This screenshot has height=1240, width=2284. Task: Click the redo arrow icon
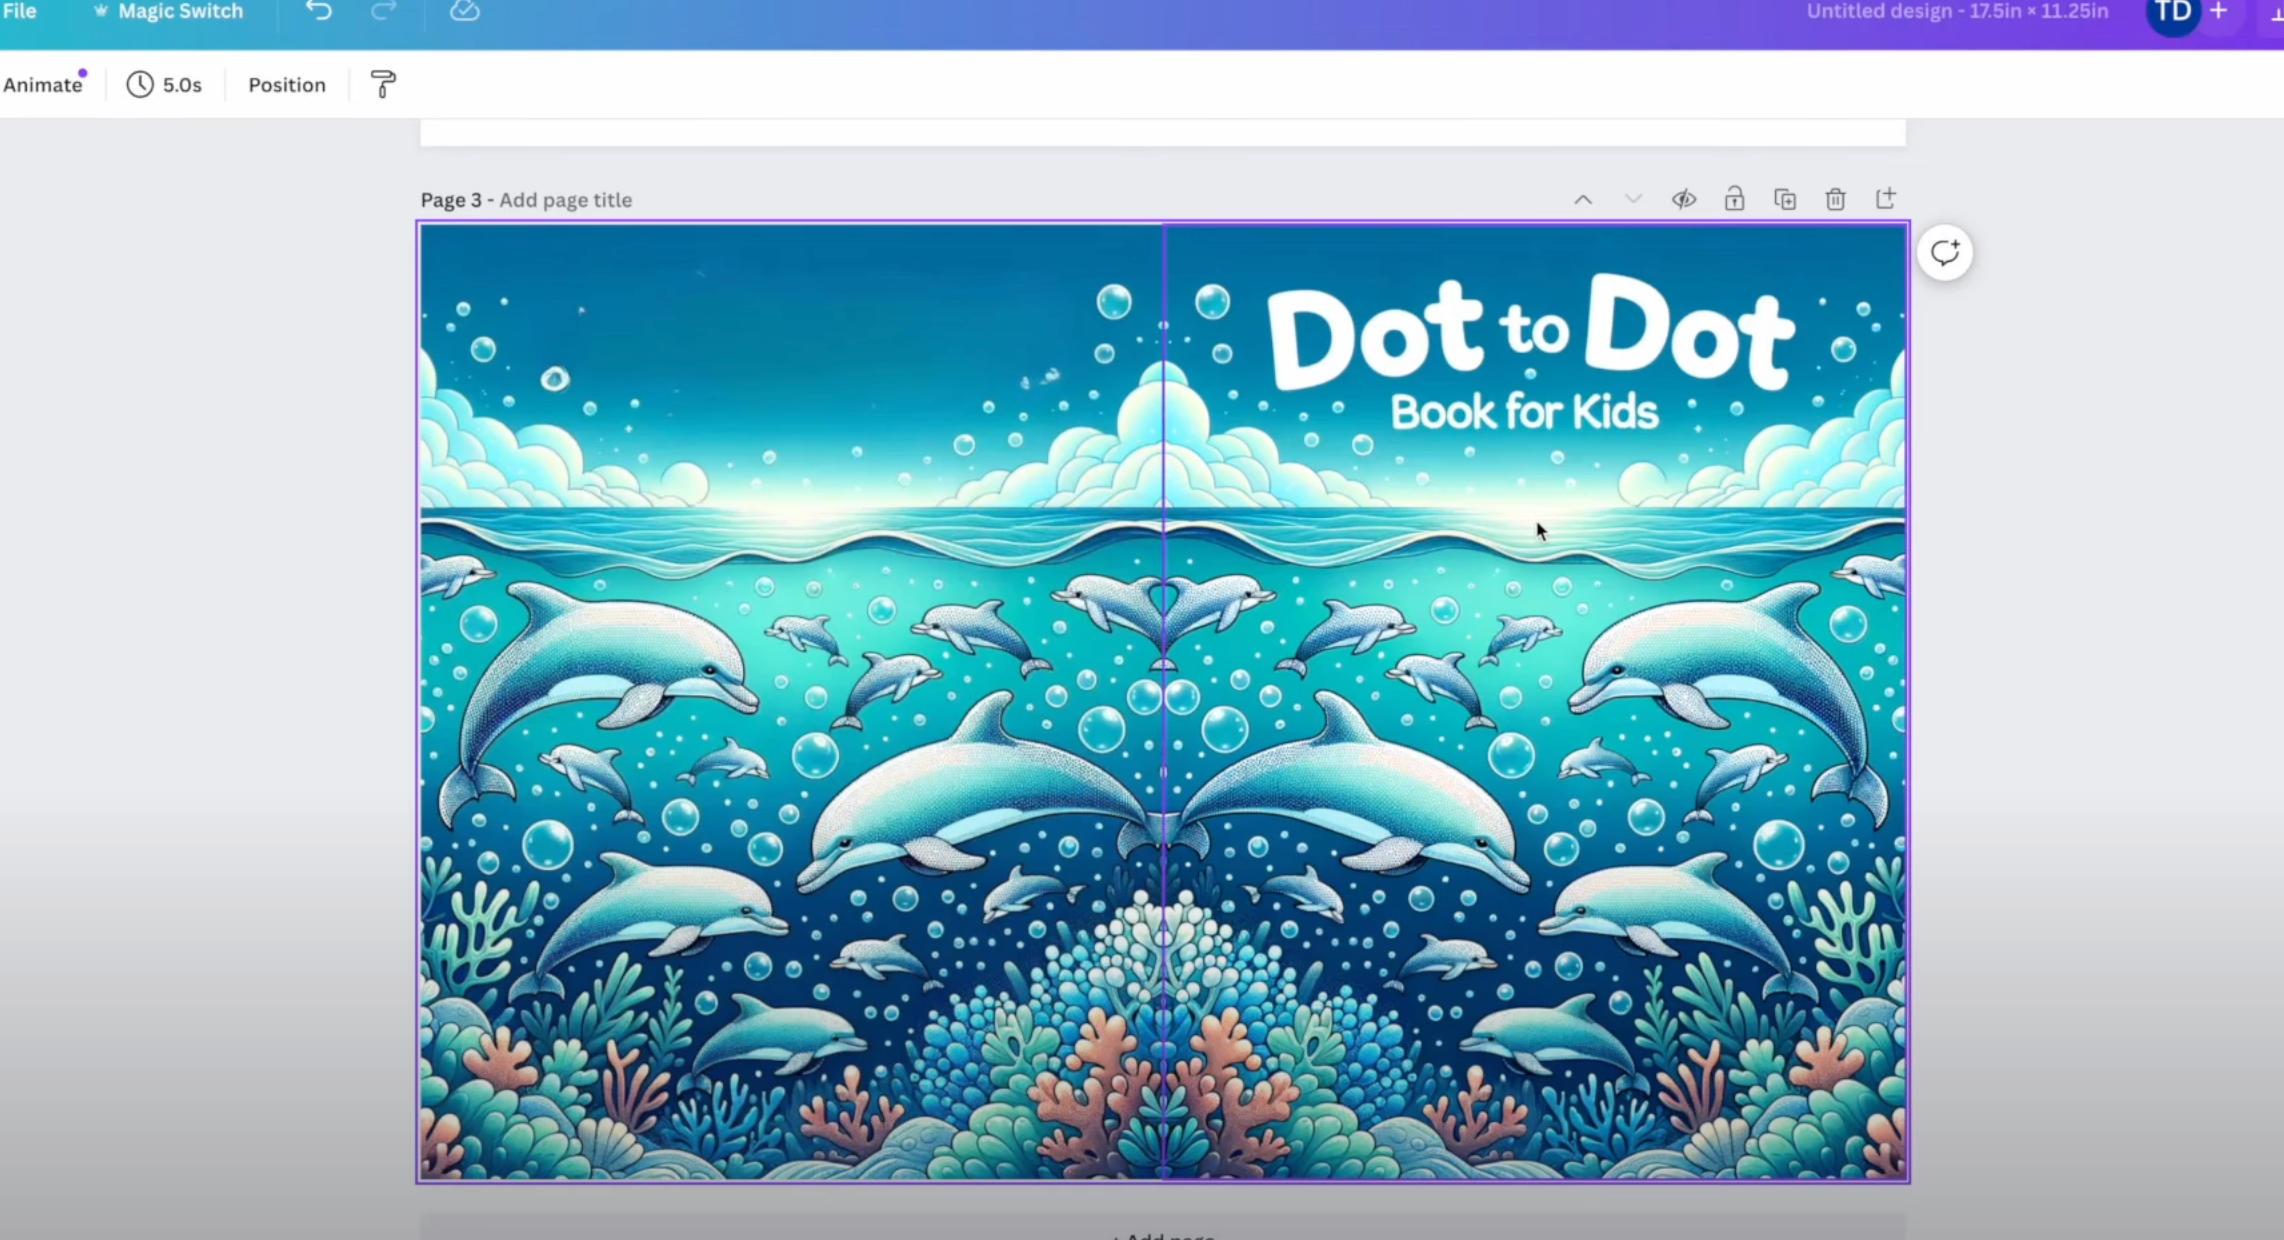[x=383, y=12]
